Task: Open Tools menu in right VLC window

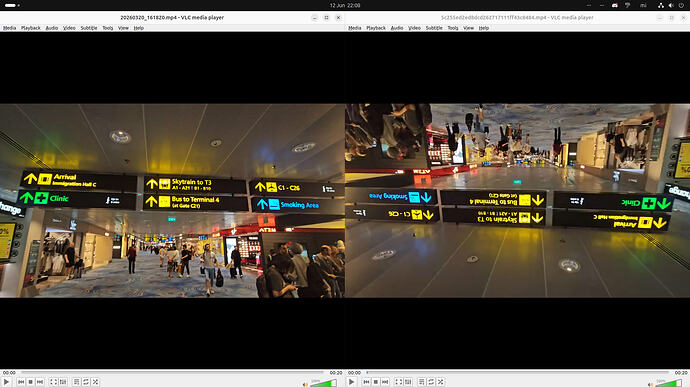Action: click(x=453, y=28)
